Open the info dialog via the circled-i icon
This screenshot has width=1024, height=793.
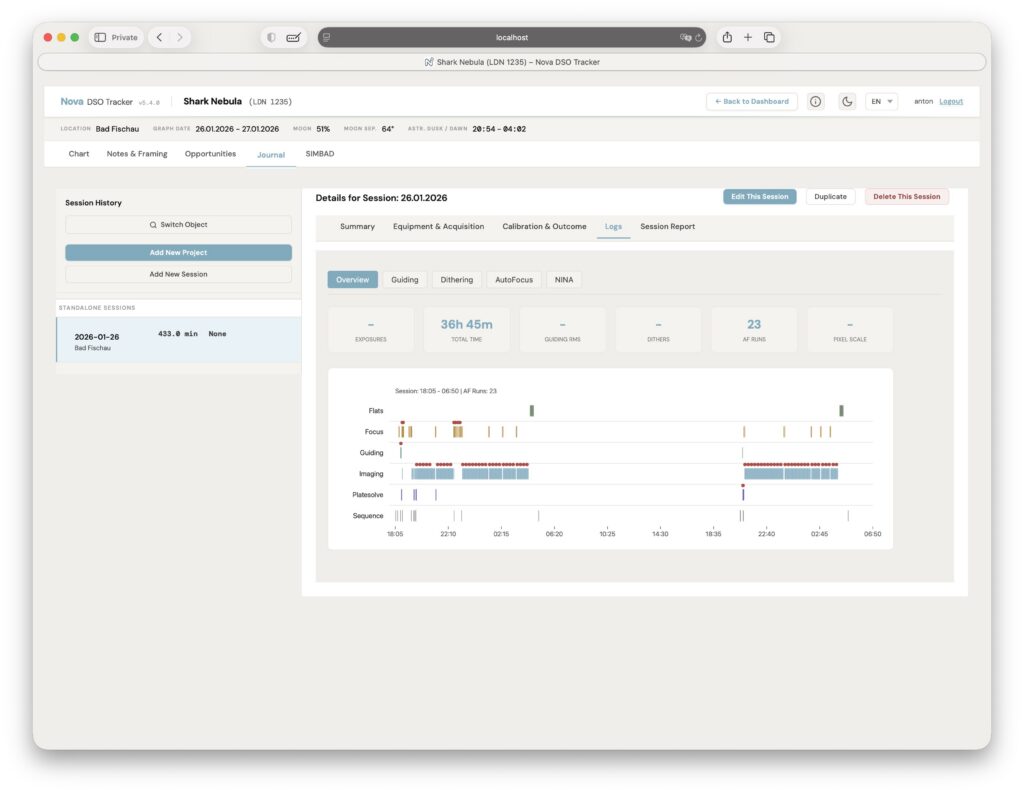click(x=816, y=101)
